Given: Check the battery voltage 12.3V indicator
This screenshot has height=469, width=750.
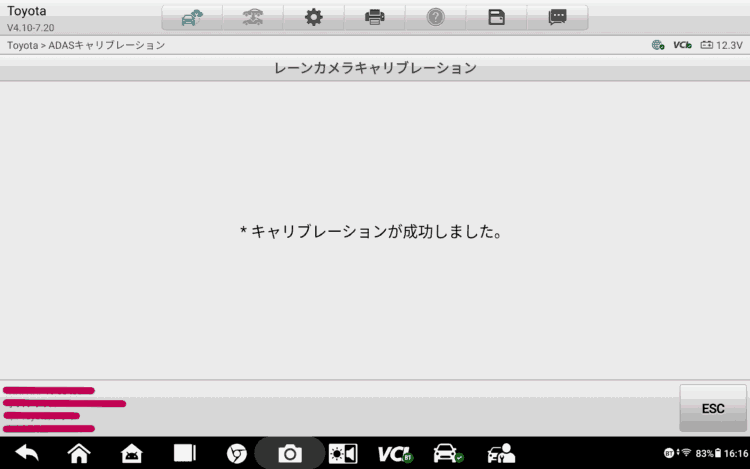Looking at the screenshot, I should 721,46.
